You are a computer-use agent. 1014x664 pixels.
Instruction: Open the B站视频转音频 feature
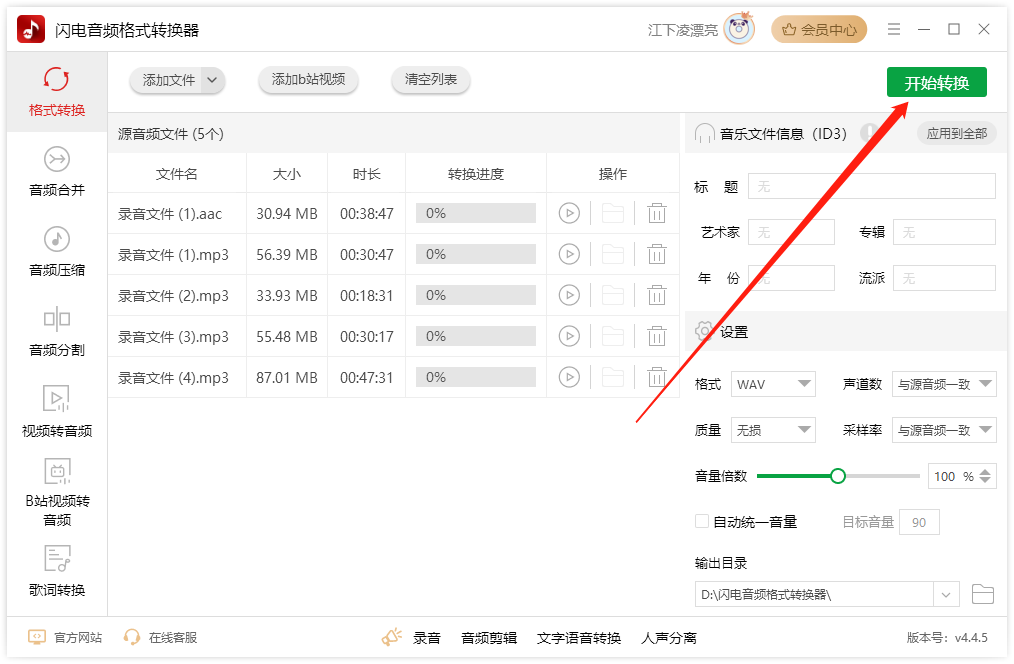click(x=57, y=490)
